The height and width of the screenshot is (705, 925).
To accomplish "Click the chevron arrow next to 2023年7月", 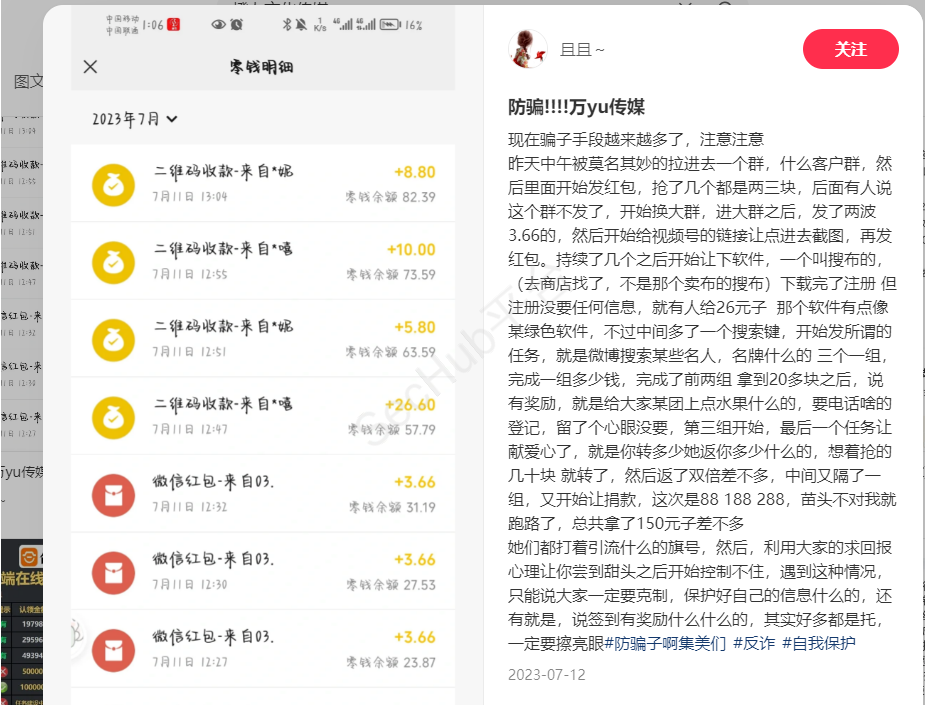I will point(172,119).
